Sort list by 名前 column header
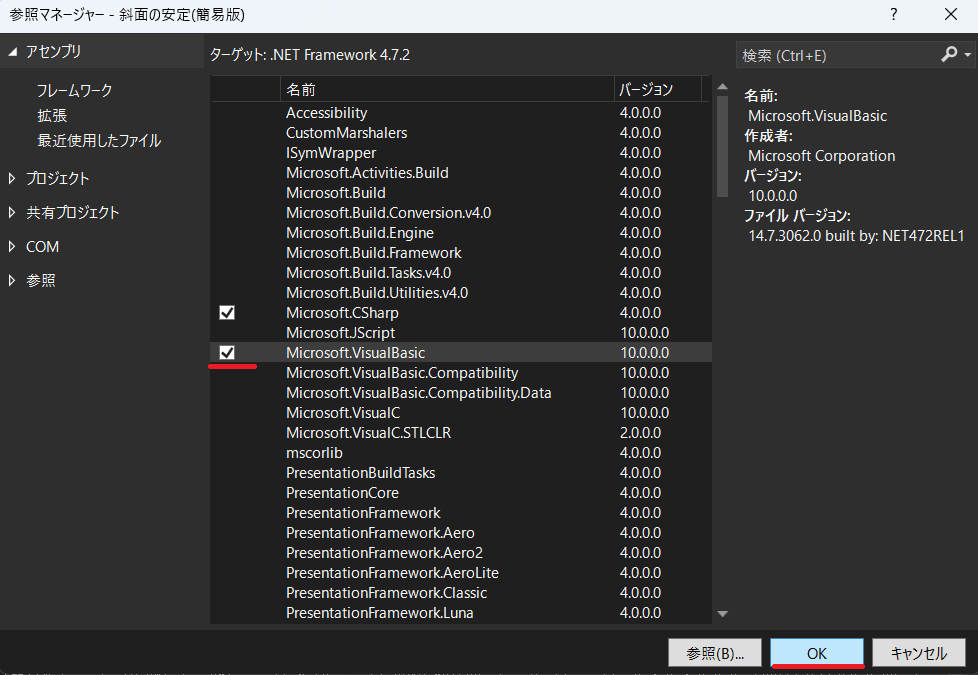 (x=446, y=89)
